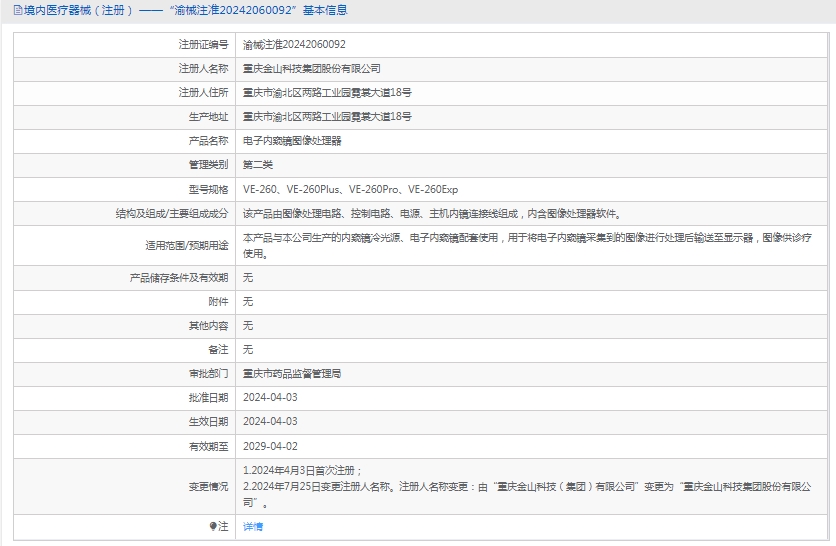
Task: Click the 批准日期 value 2024-04-03
Action: [x=270, y=397]
